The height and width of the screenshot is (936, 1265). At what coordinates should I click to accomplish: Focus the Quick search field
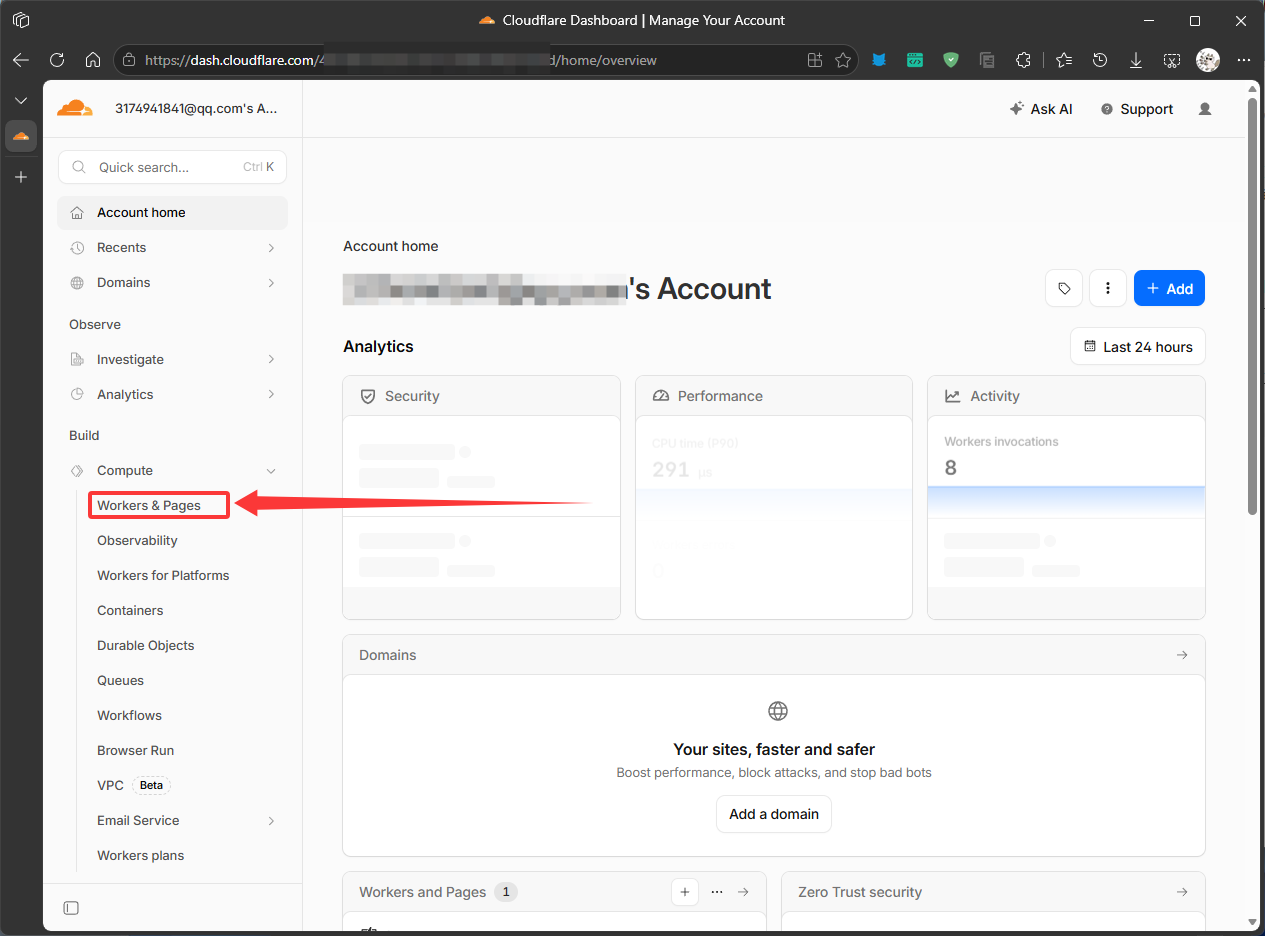[x=172, y=167]
